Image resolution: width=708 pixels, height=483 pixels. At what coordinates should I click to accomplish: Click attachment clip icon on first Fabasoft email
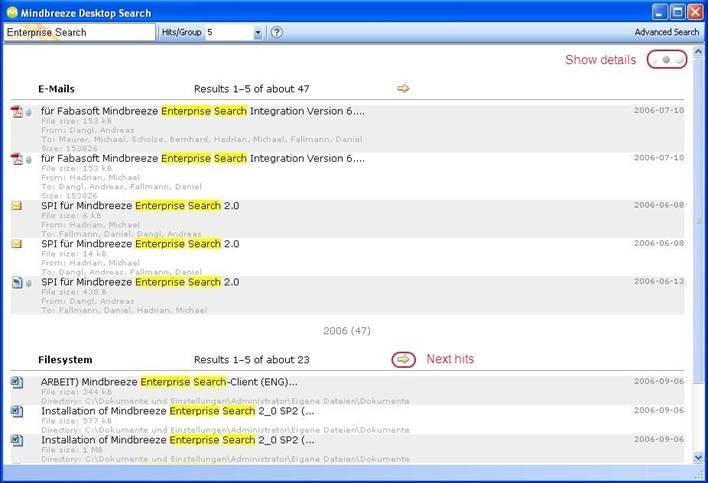(28, 112)
